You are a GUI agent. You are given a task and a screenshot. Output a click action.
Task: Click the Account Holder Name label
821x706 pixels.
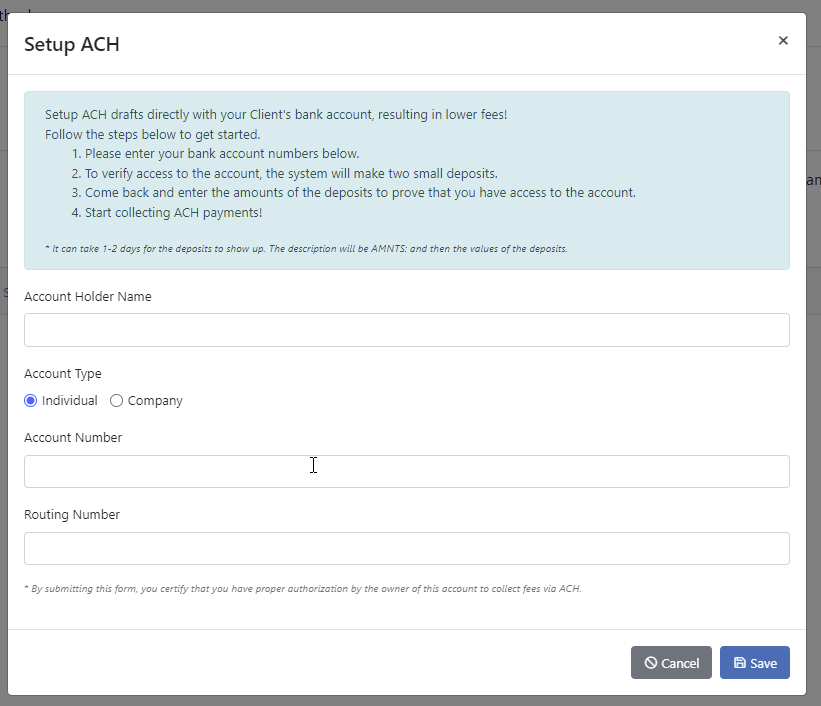click(87, 296)
